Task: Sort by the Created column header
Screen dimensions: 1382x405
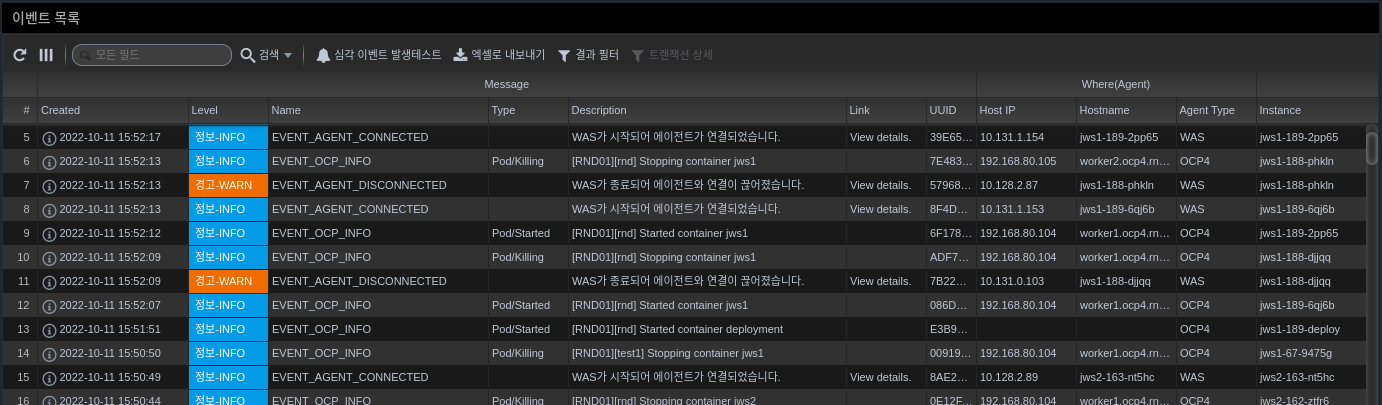Action: (60, 110)
